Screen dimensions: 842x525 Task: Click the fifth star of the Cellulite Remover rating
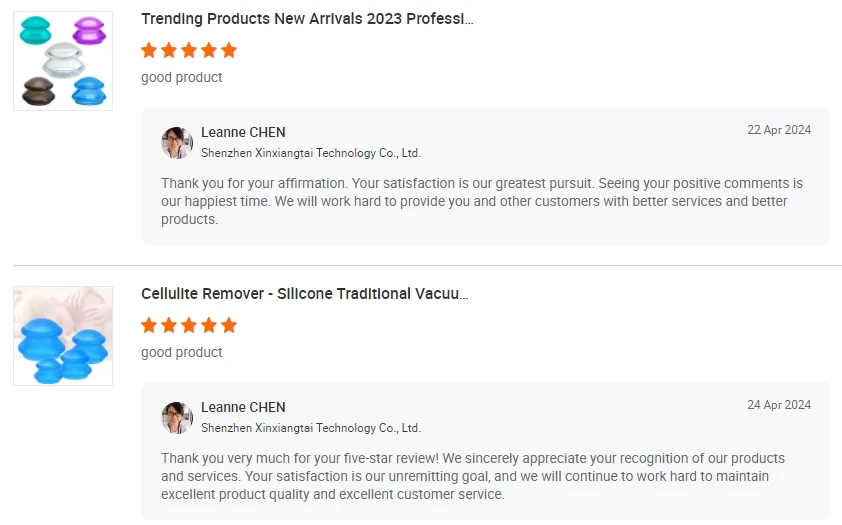[229, 325]
